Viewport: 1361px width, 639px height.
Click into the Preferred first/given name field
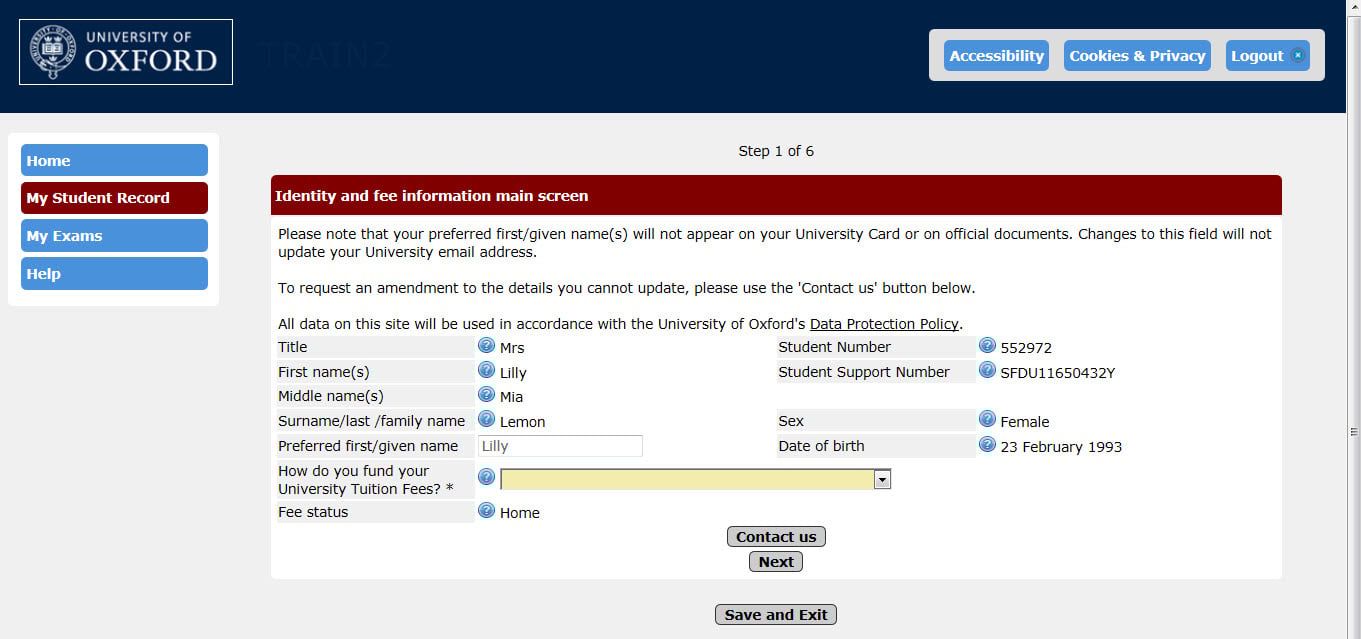(559, 445)
